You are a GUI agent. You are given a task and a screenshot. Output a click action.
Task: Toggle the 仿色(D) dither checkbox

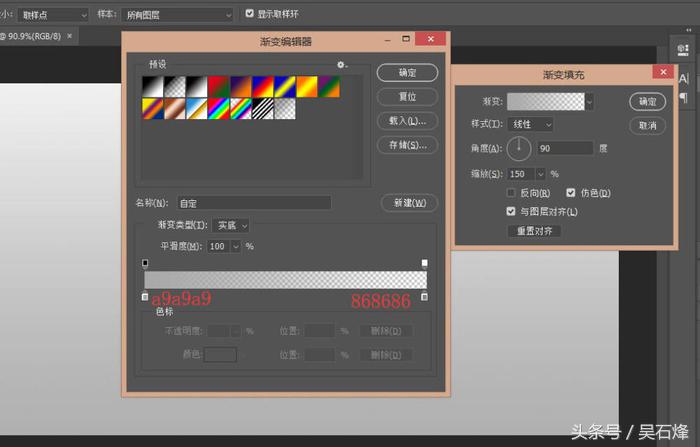coord(571,192)
